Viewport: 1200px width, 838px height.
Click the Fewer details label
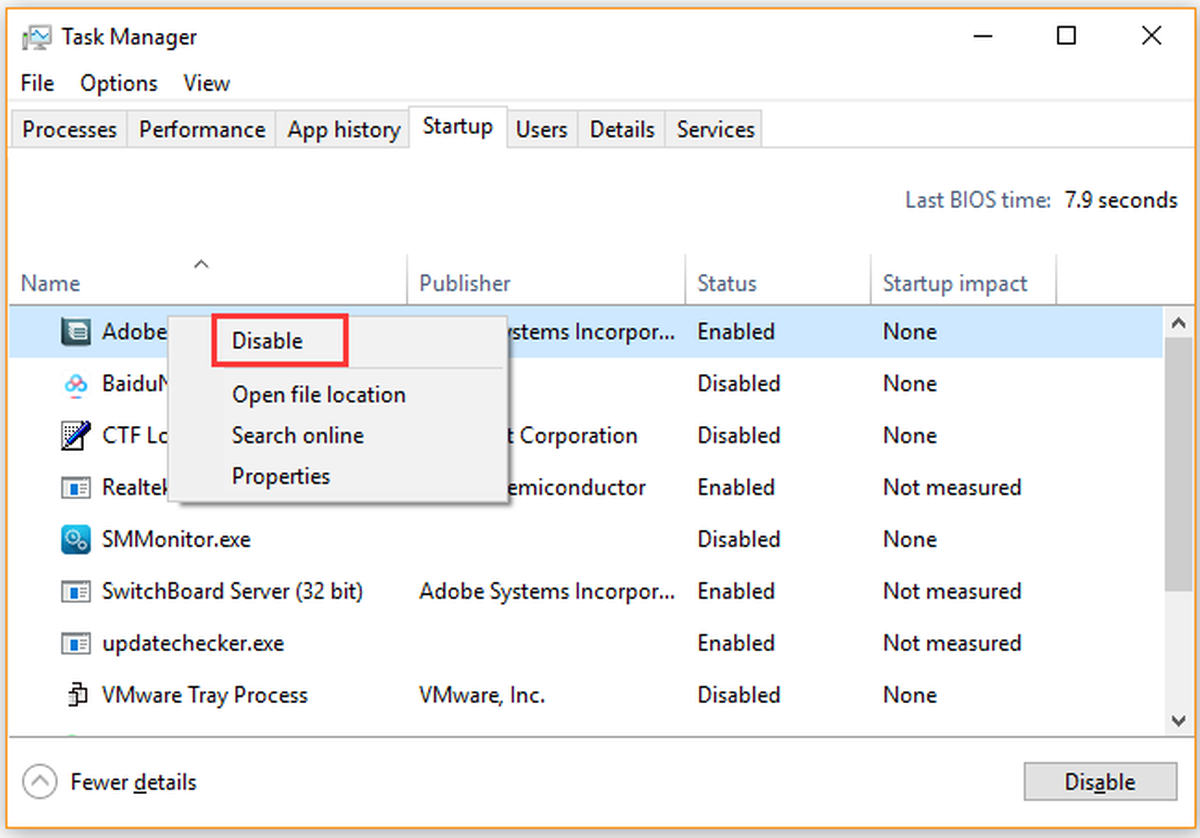coord(133,782)
